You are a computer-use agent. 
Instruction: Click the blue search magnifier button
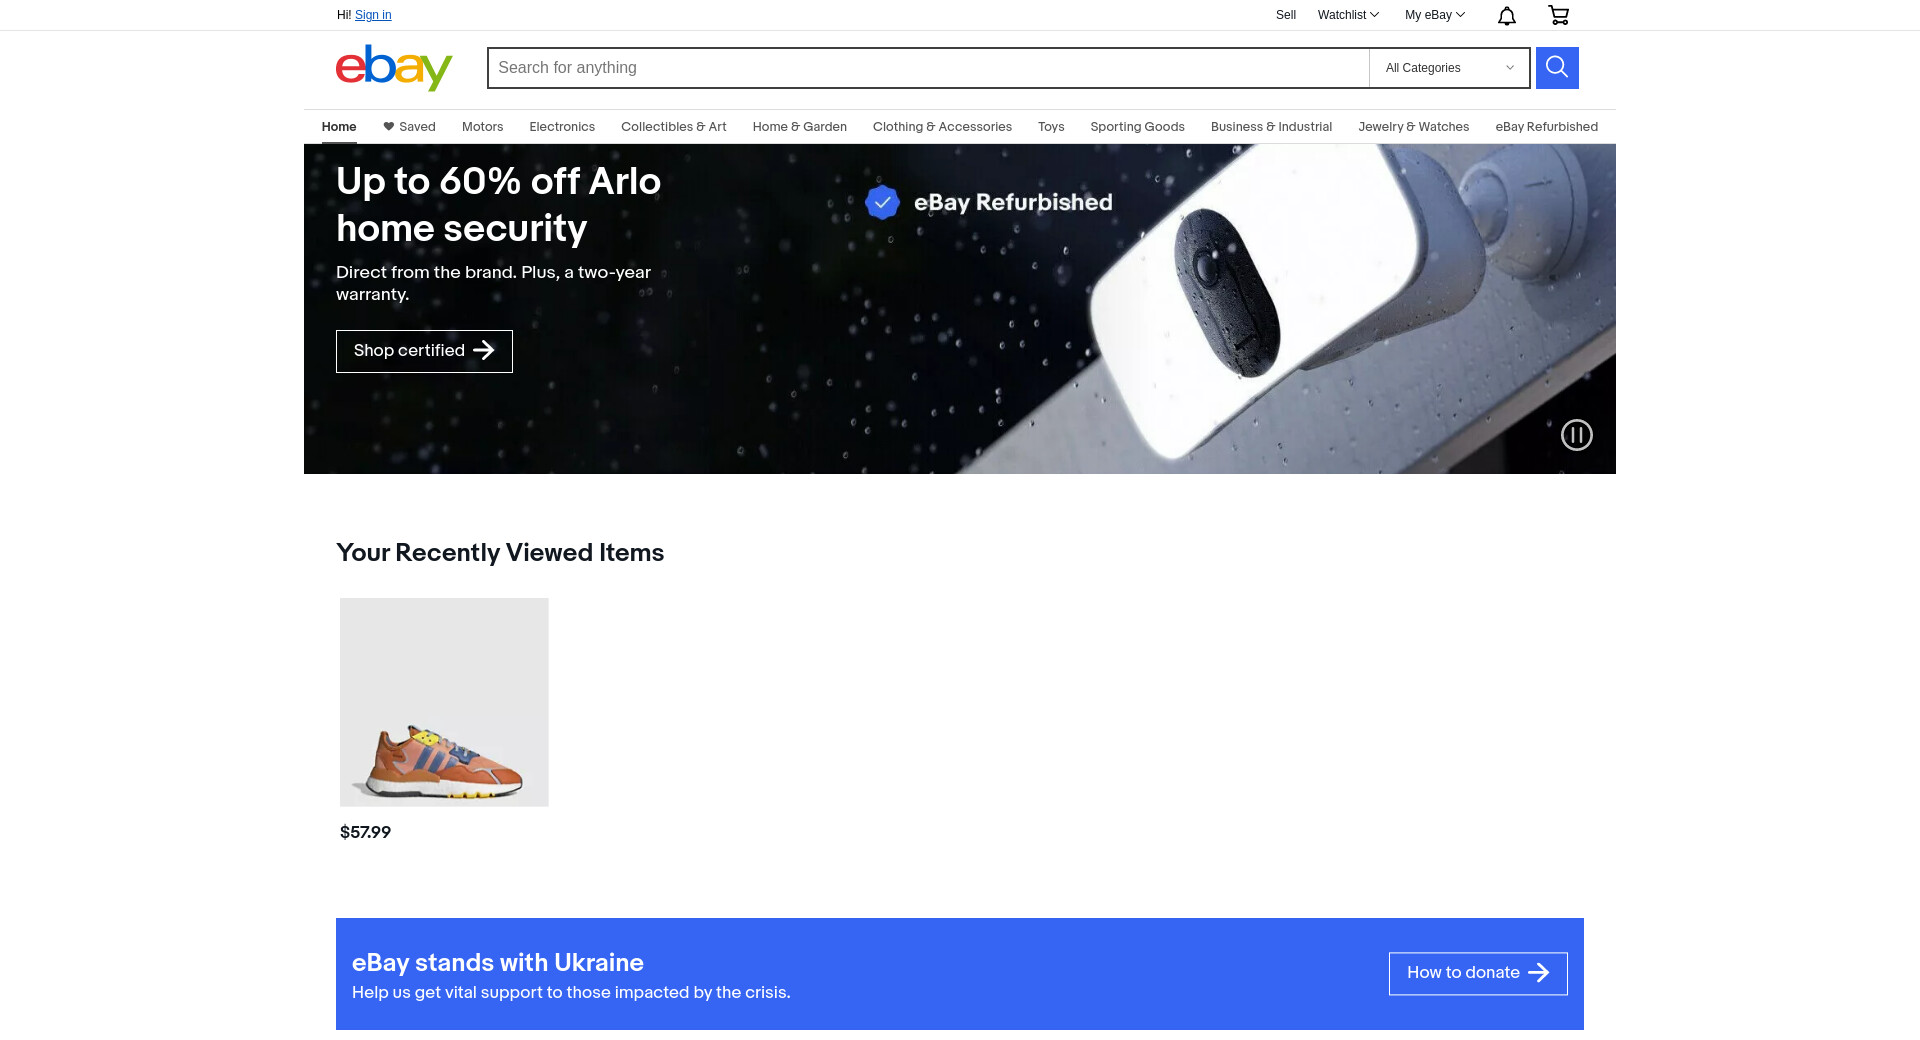click(1557, 68)
